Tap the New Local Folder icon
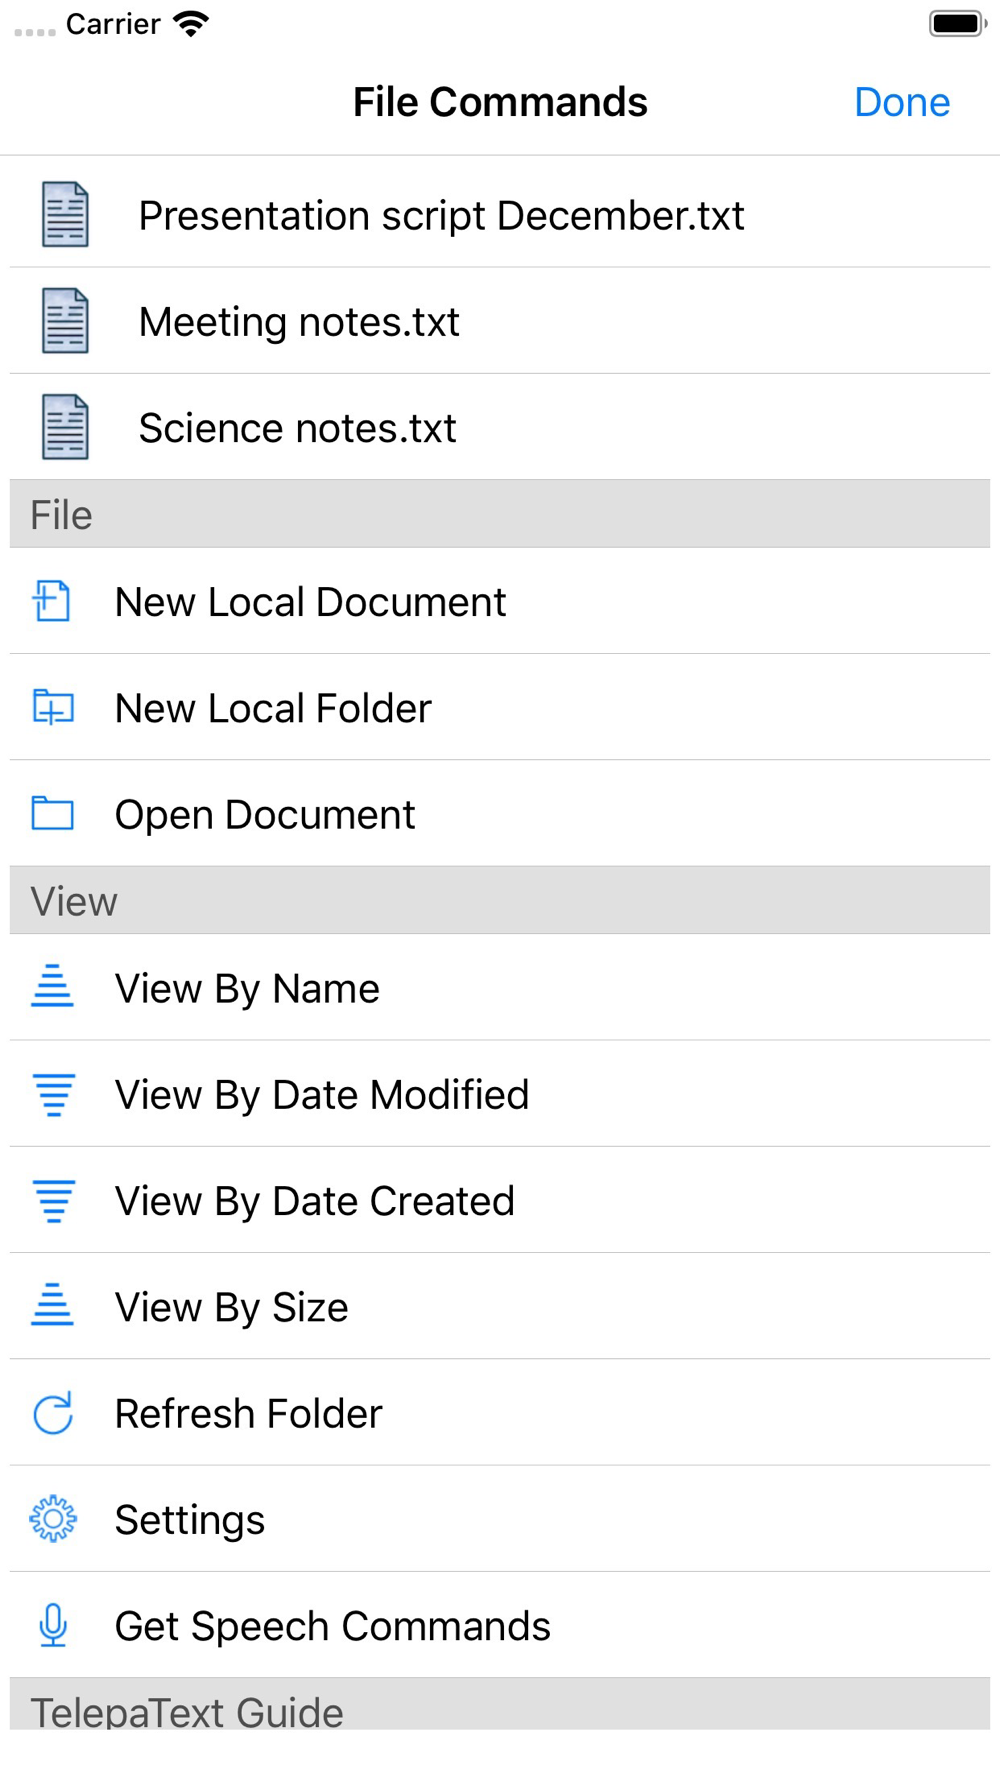 click(x=52, y=708)
